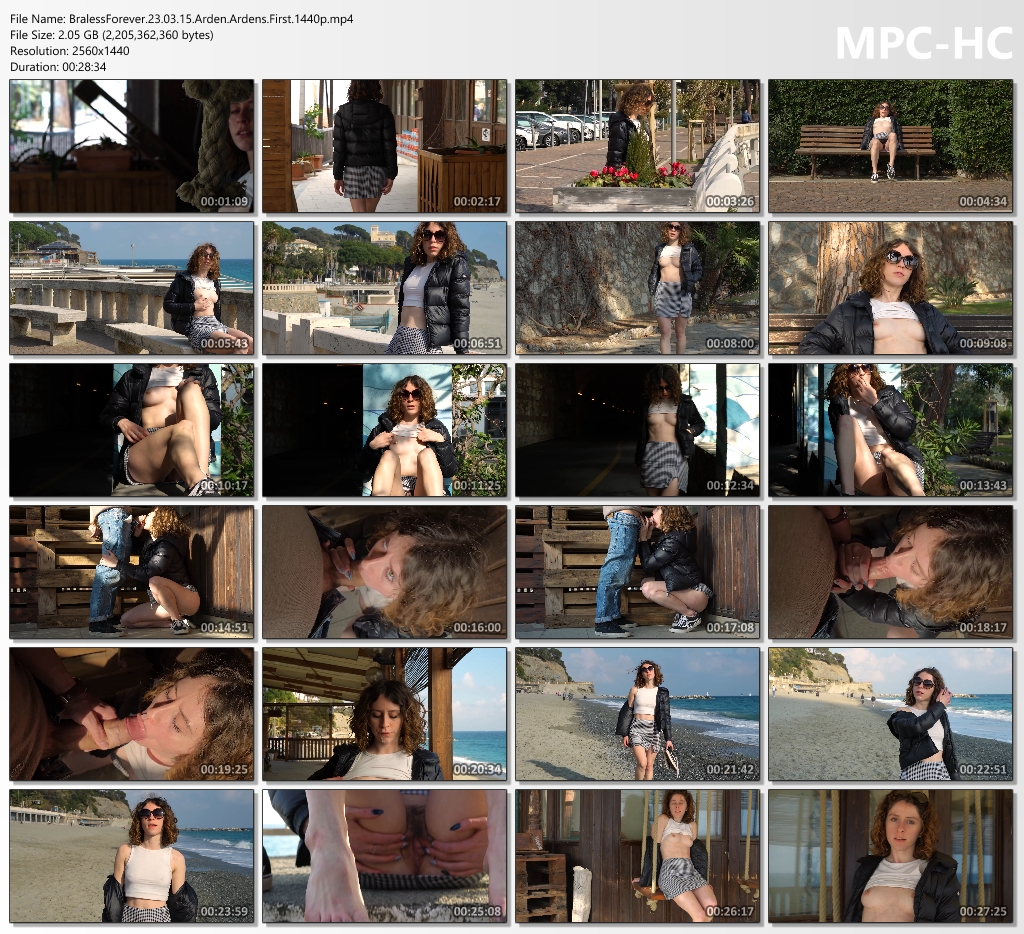The width and height of the screenshot is (1024, 934).
Task: Open the final thumbnail at 00:27:25
Action: coord(890,856)
